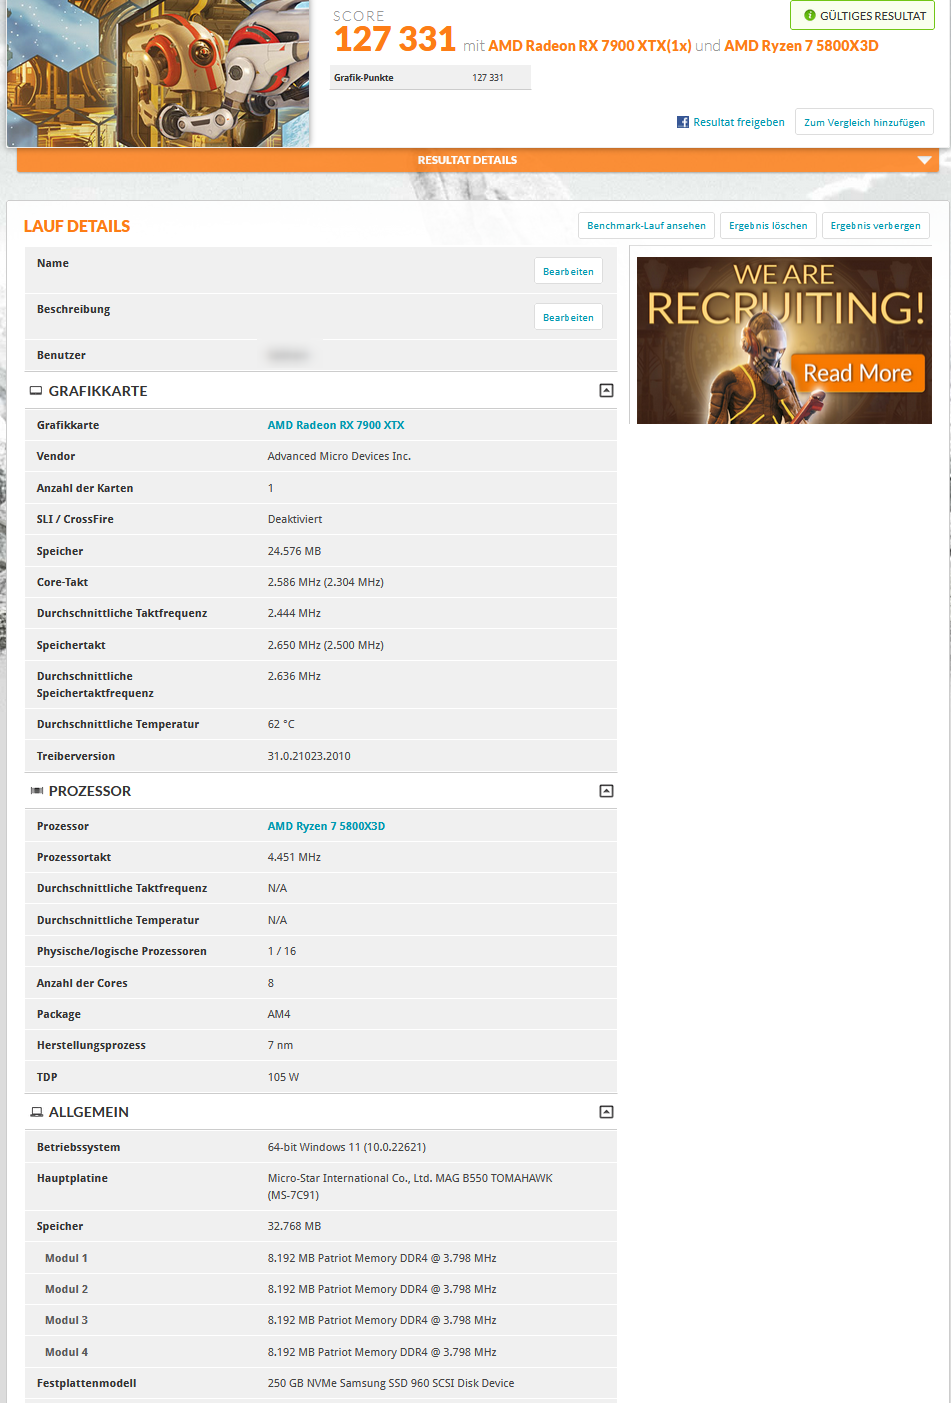This screenshot has width=951, height=1403.
Task: Collapse the GRAFIKKARTE section
Action: 606,391
